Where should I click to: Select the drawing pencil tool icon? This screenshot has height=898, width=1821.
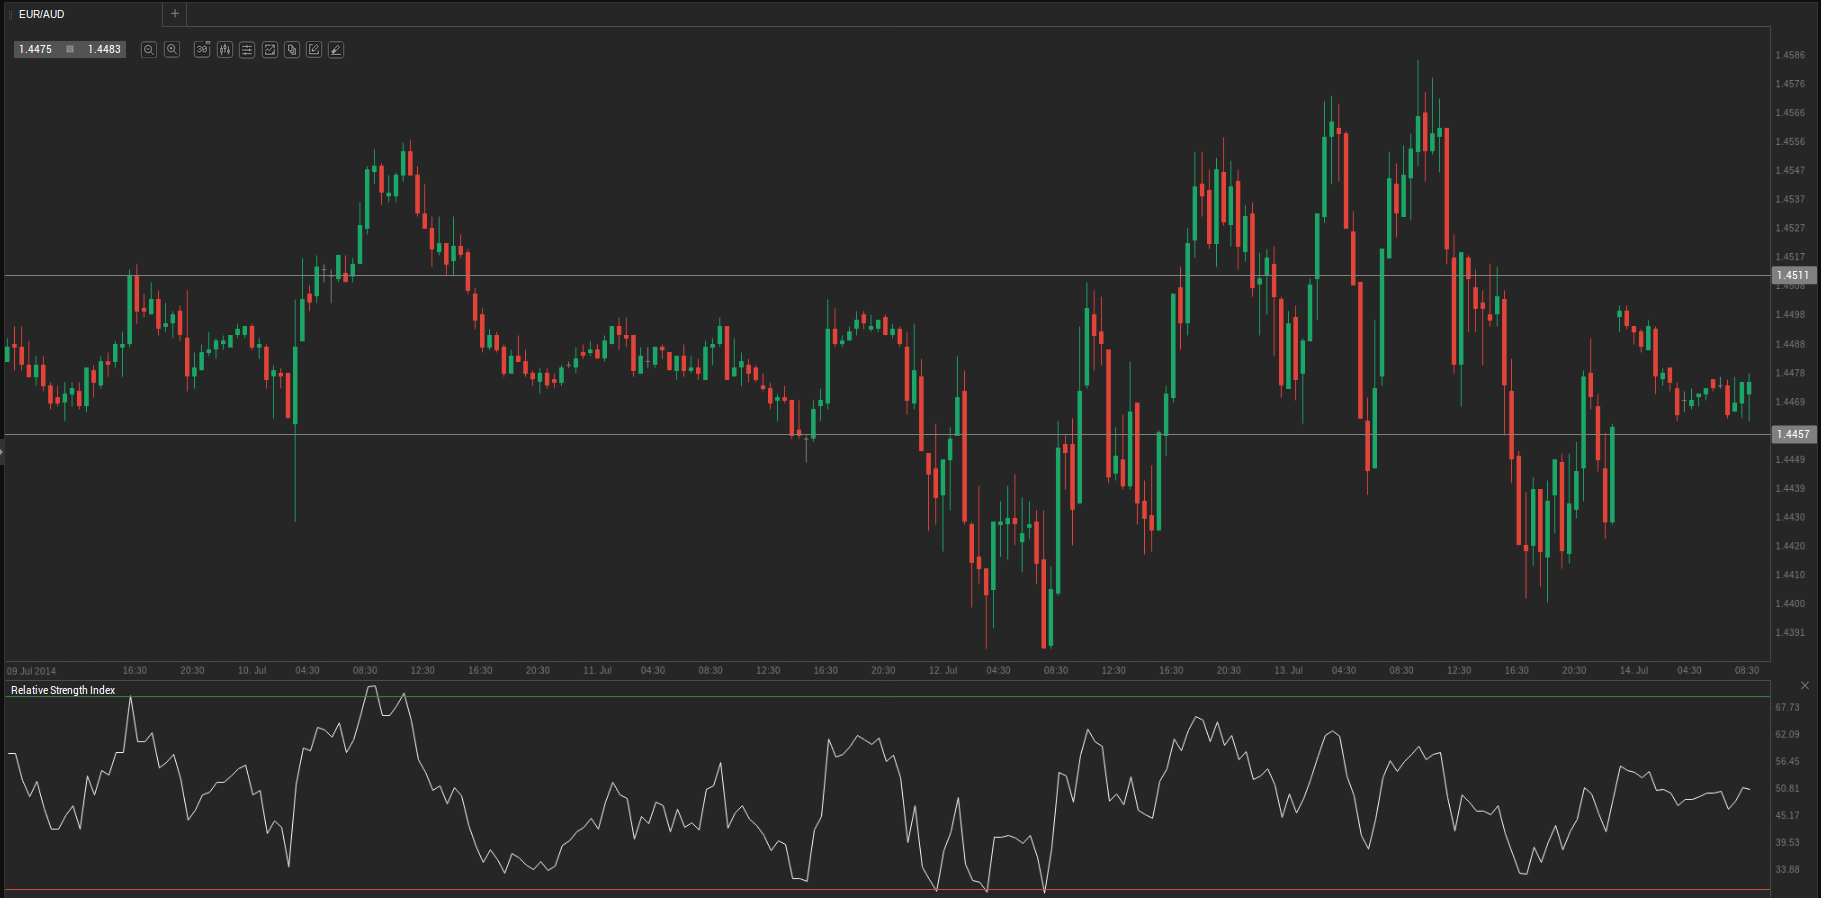coord(336,49)
